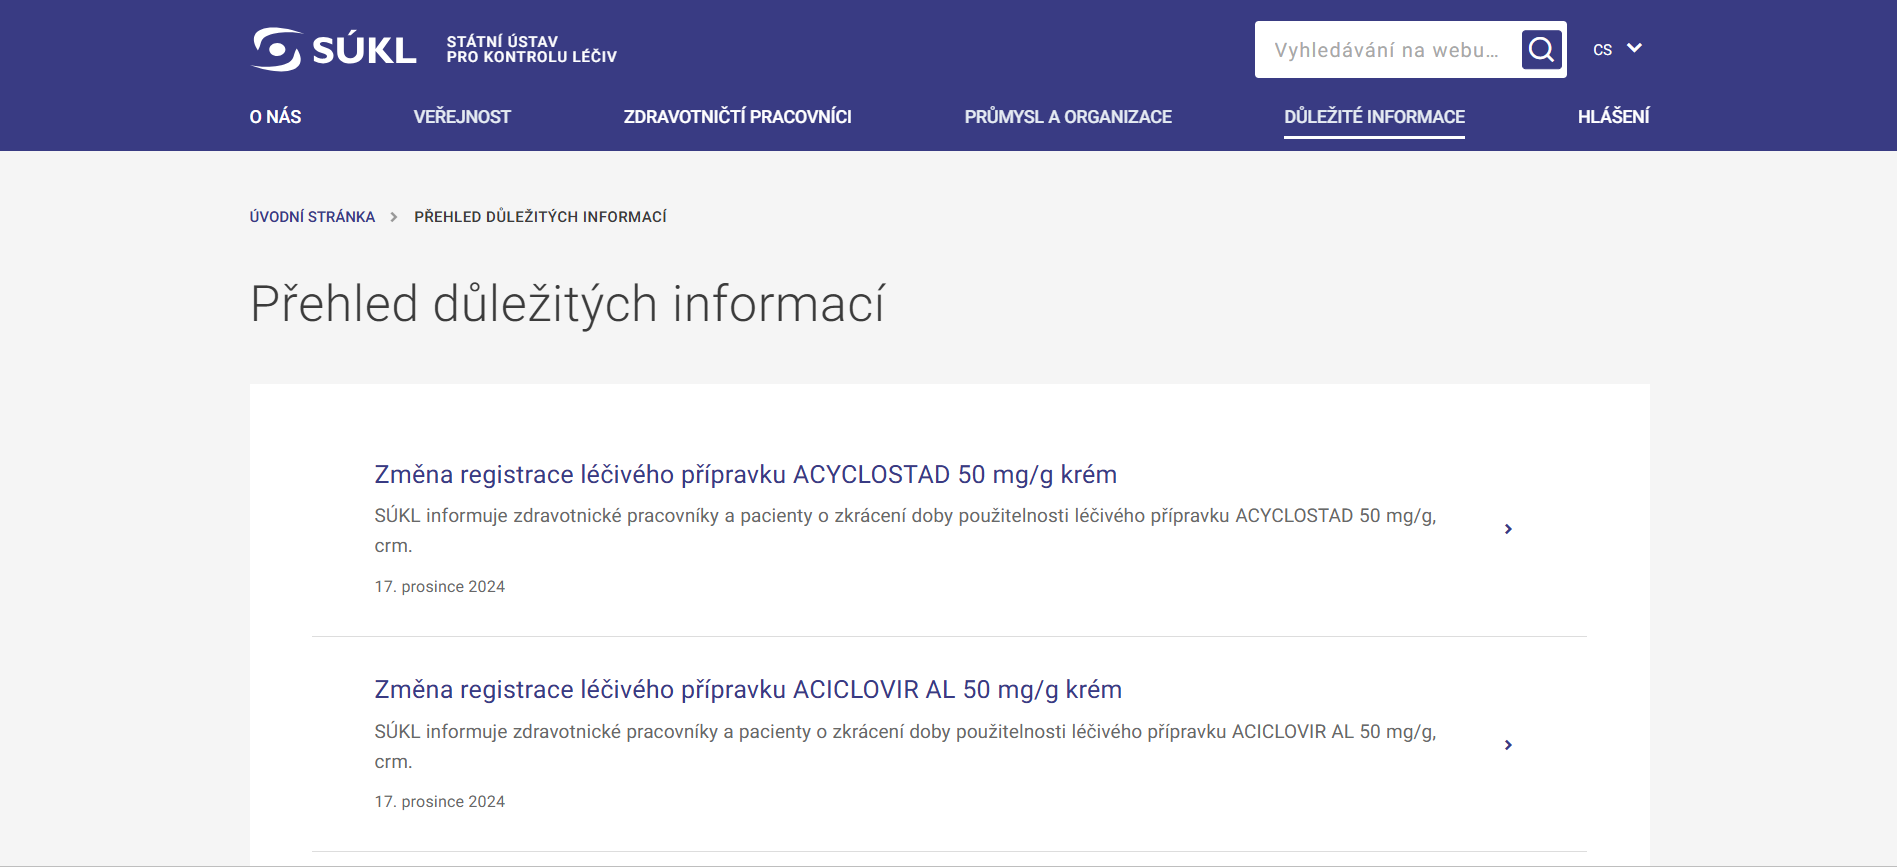This screenshot has width=1897, height=867.
Task: Open the HLÁŠENÍ menu
Action: (x=1613, y=117)
